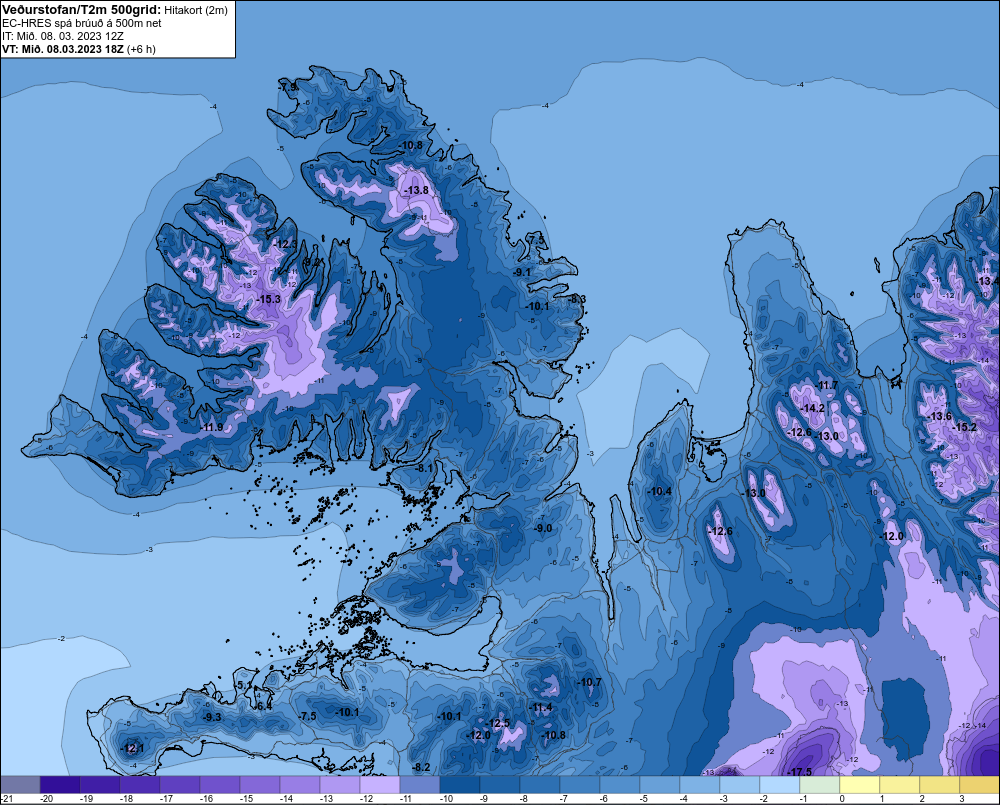This screenshot has height=805, width=1000.
Task: Click the legend swatch between -14 and -13
Action: tap(300, 784)
